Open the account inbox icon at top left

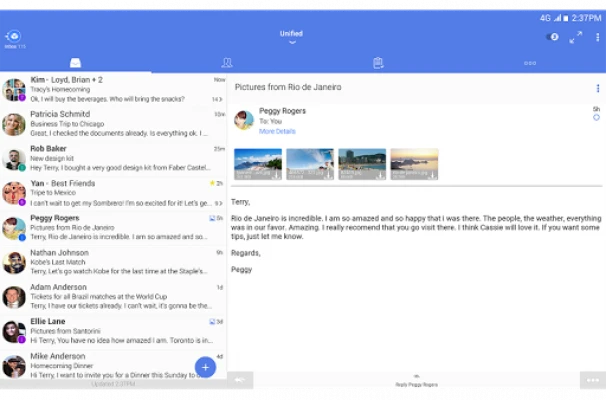13,36
